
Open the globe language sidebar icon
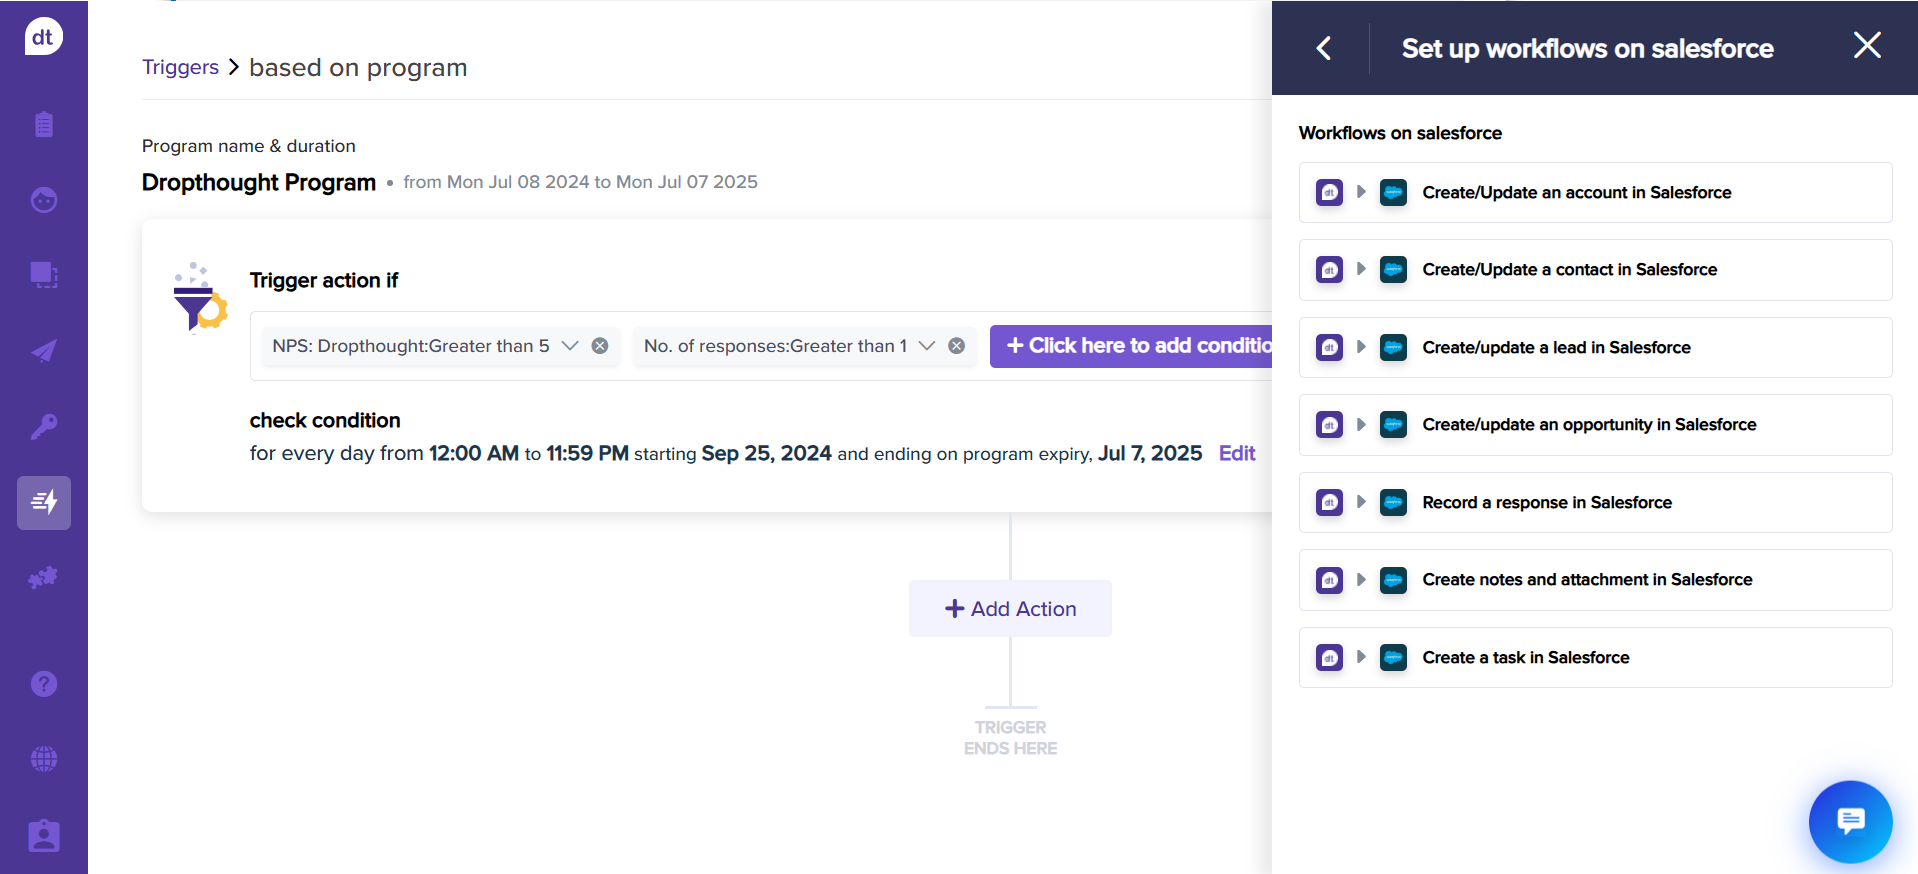[44, 759]
